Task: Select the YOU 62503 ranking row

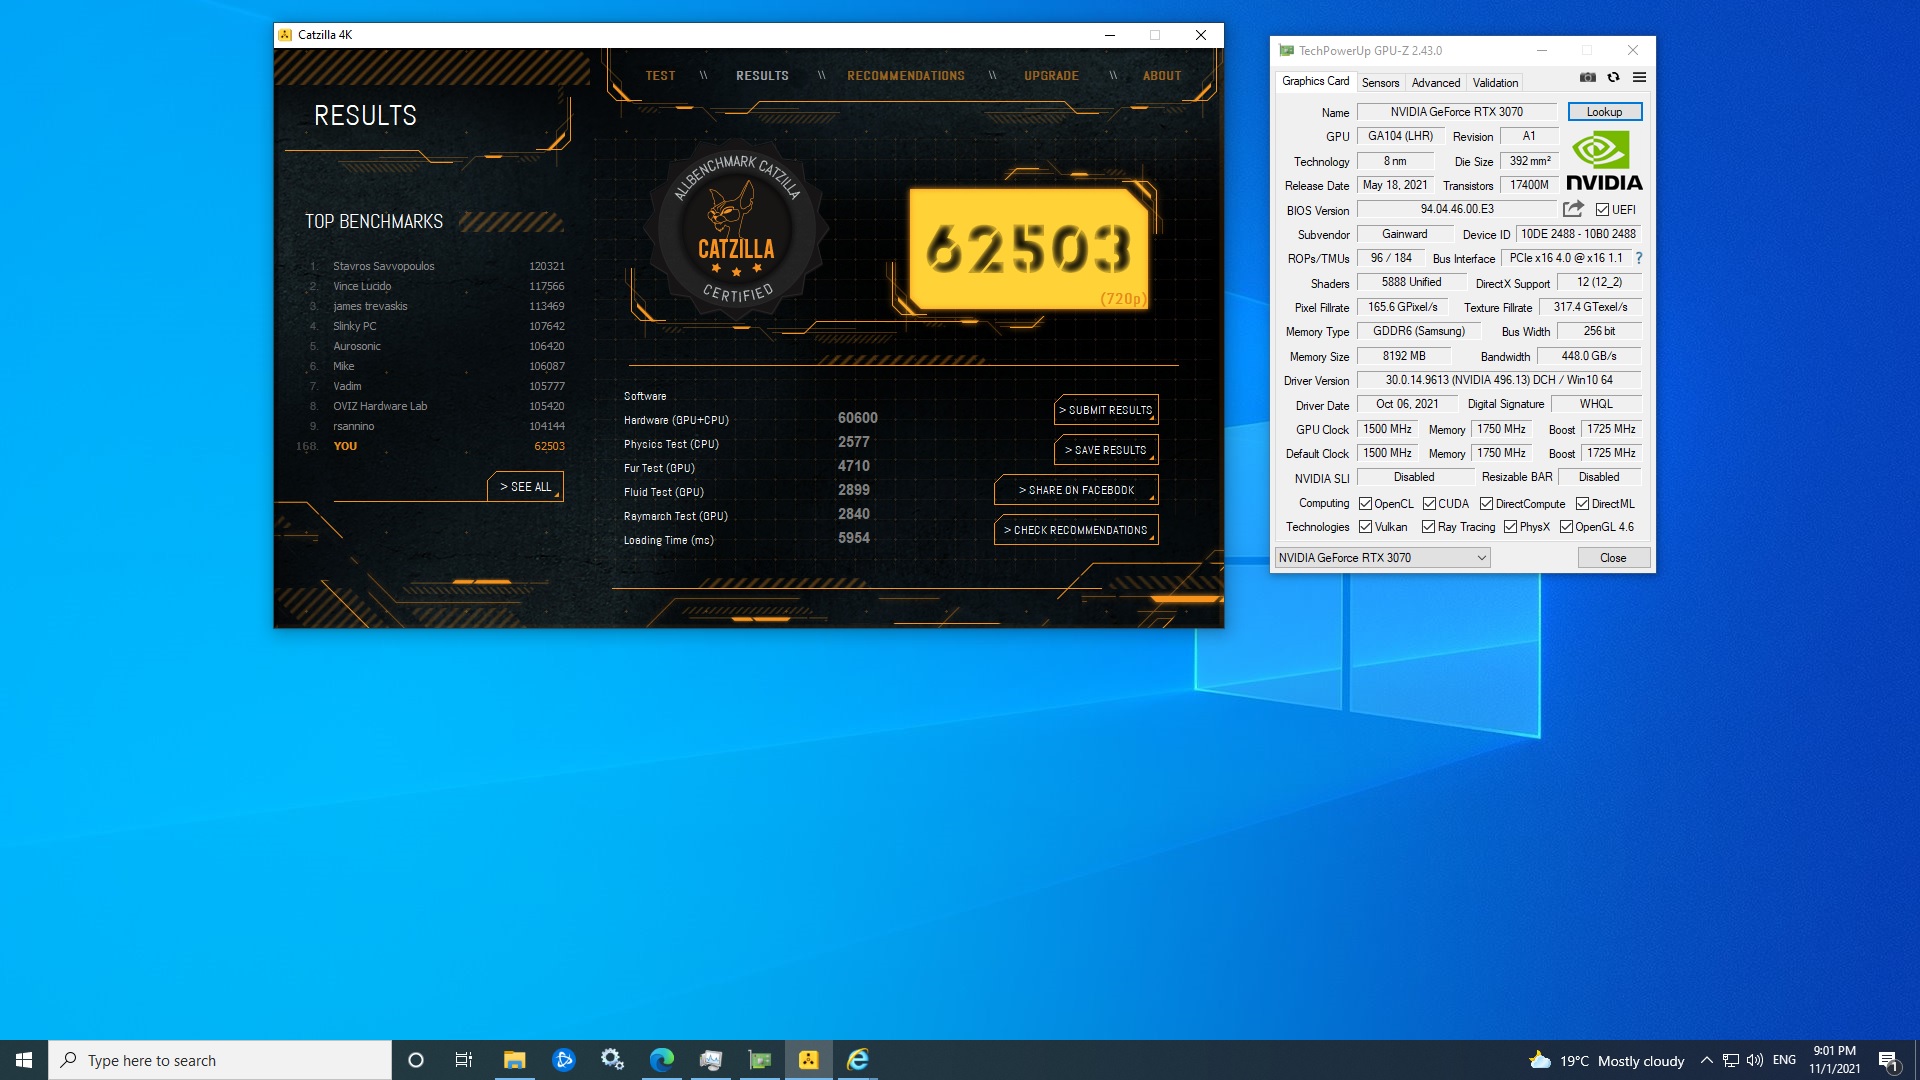Action: click(x=432, y=446)
